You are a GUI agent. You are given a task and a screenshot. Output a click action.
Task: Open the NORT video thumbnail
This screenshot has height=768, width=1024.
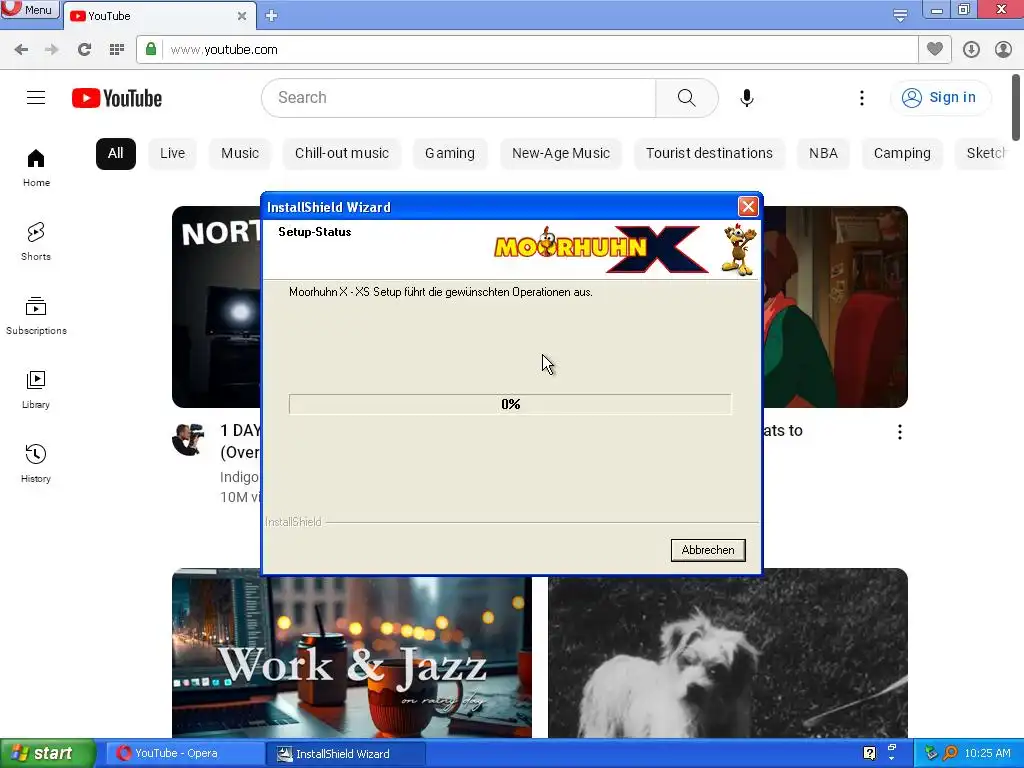coord(216,307)
